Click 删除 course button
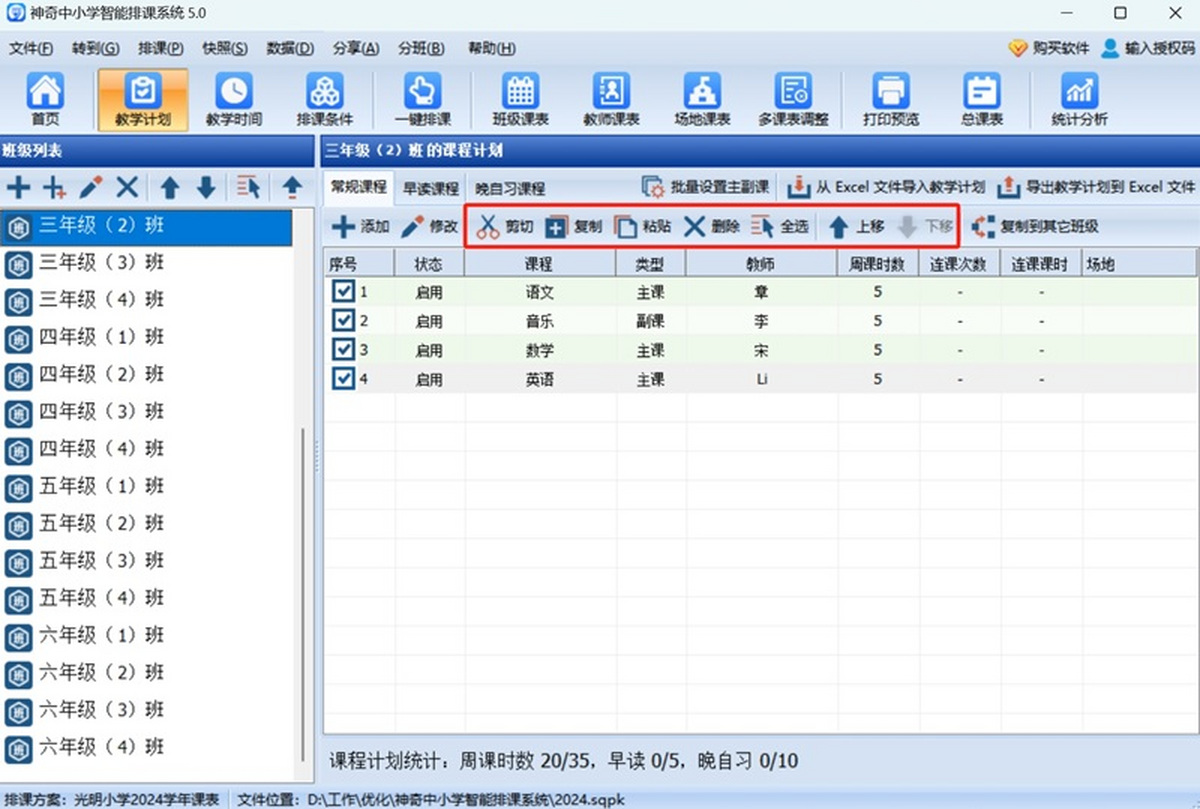 (711, 227)
